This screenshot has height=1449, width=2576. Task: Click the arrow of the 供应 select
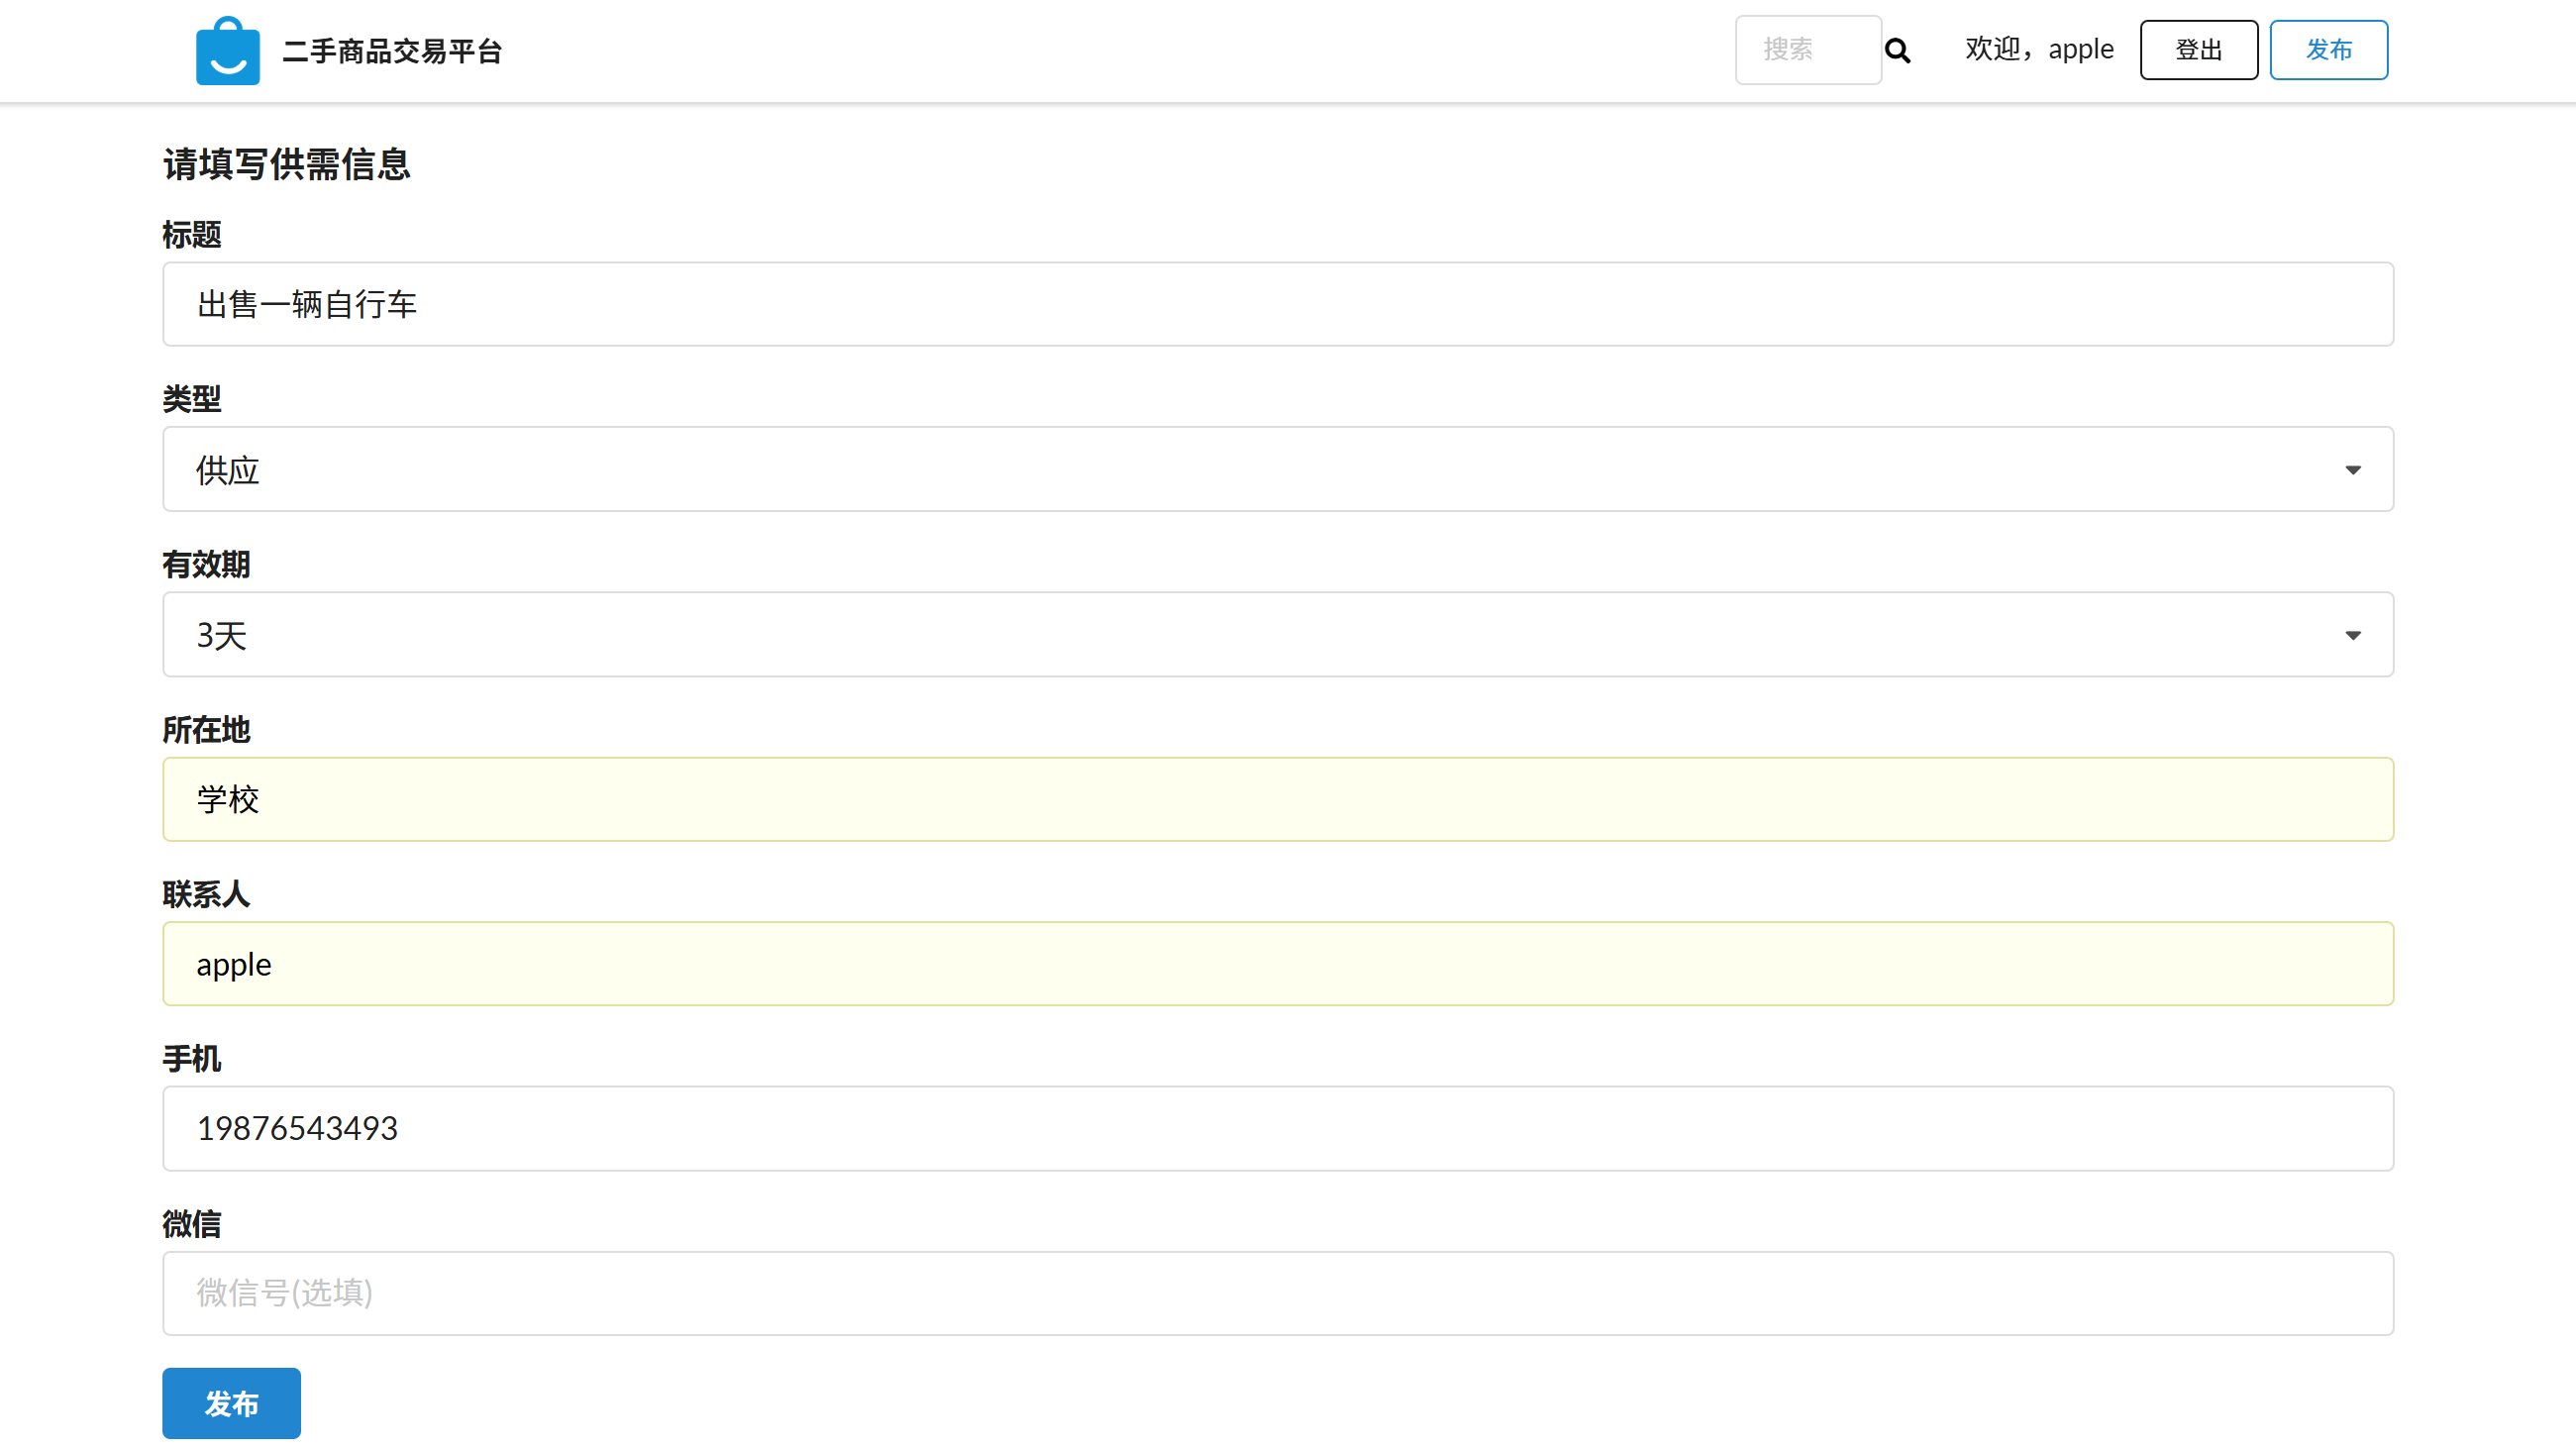(x=2352, y=470)
